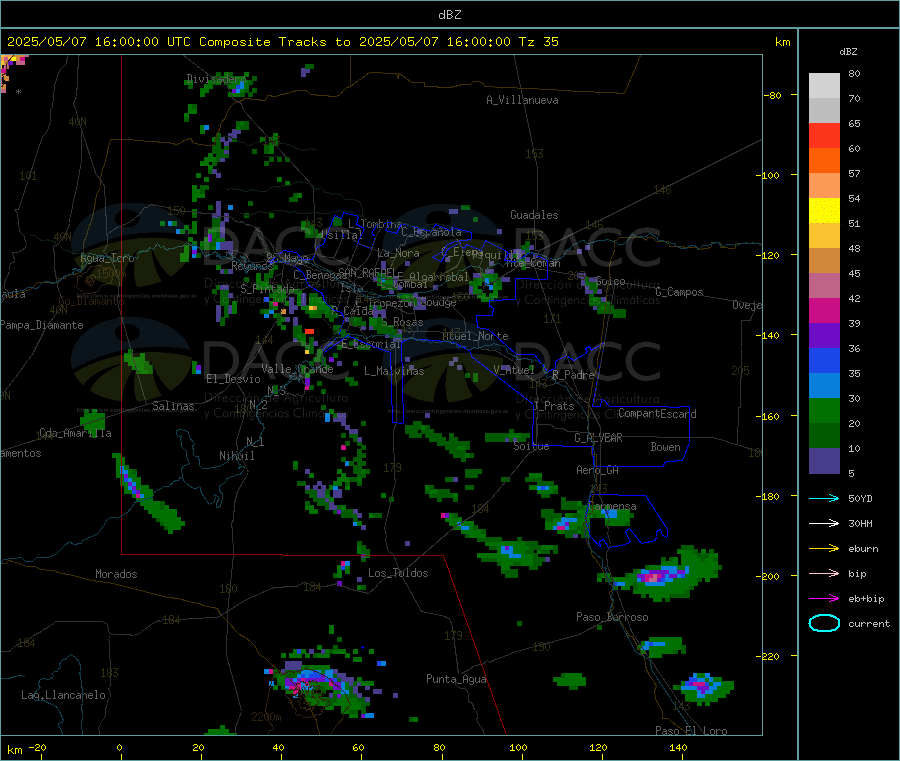This screenshot has height=761, width=900.
Task: Click the yellow eburn arrow icon in the legend
Action: click(824, 549)
